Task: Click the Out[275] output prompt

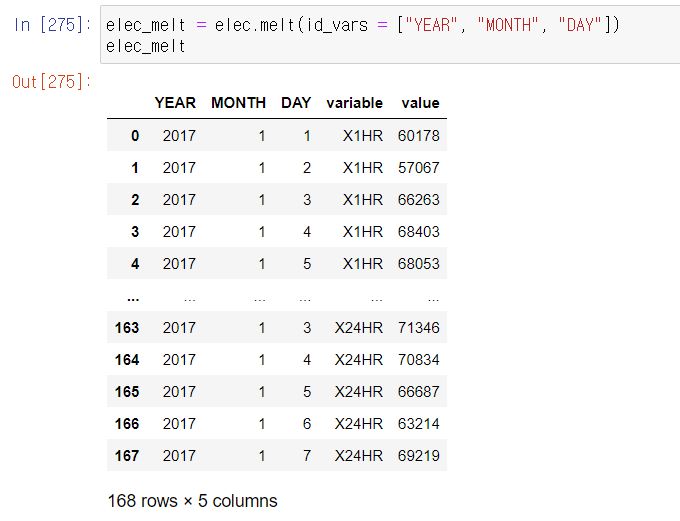Action: pyautogui.click(x=52, y=82)
